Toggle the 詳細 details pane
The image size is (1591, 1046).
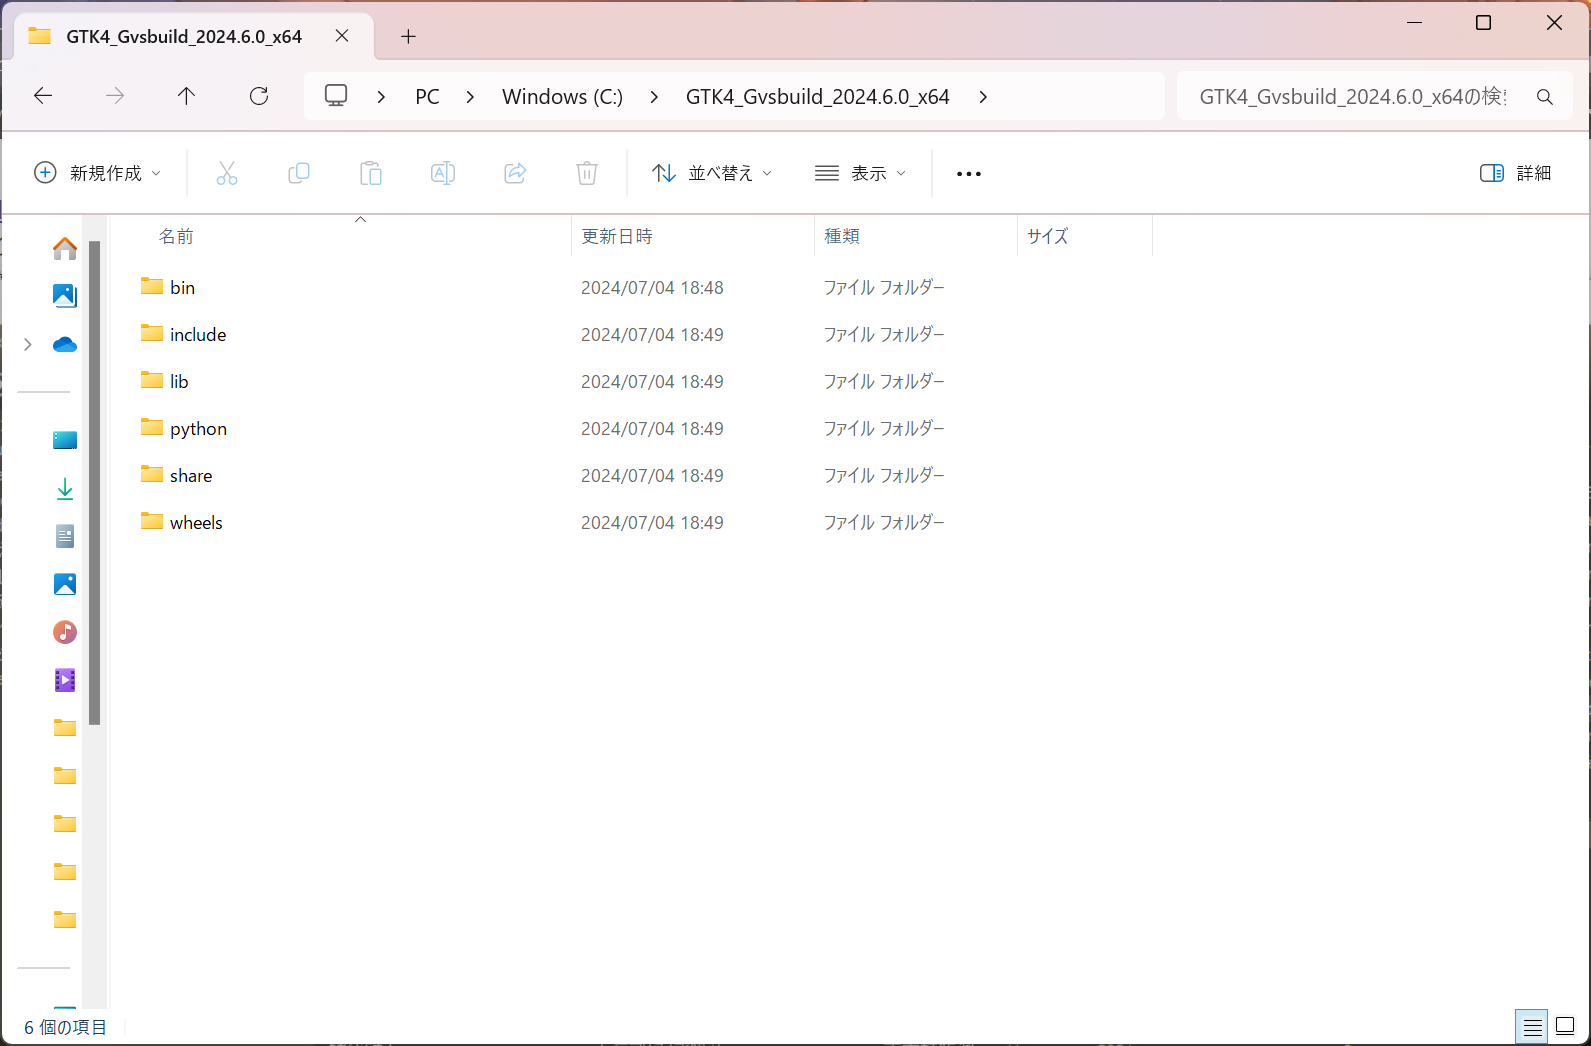pos(1516,173)
